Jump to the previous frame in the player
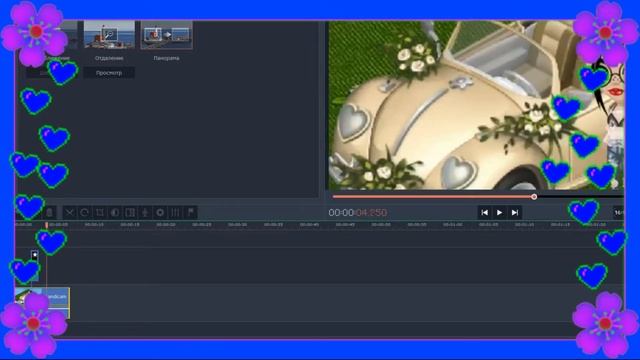 click(484, 213)
